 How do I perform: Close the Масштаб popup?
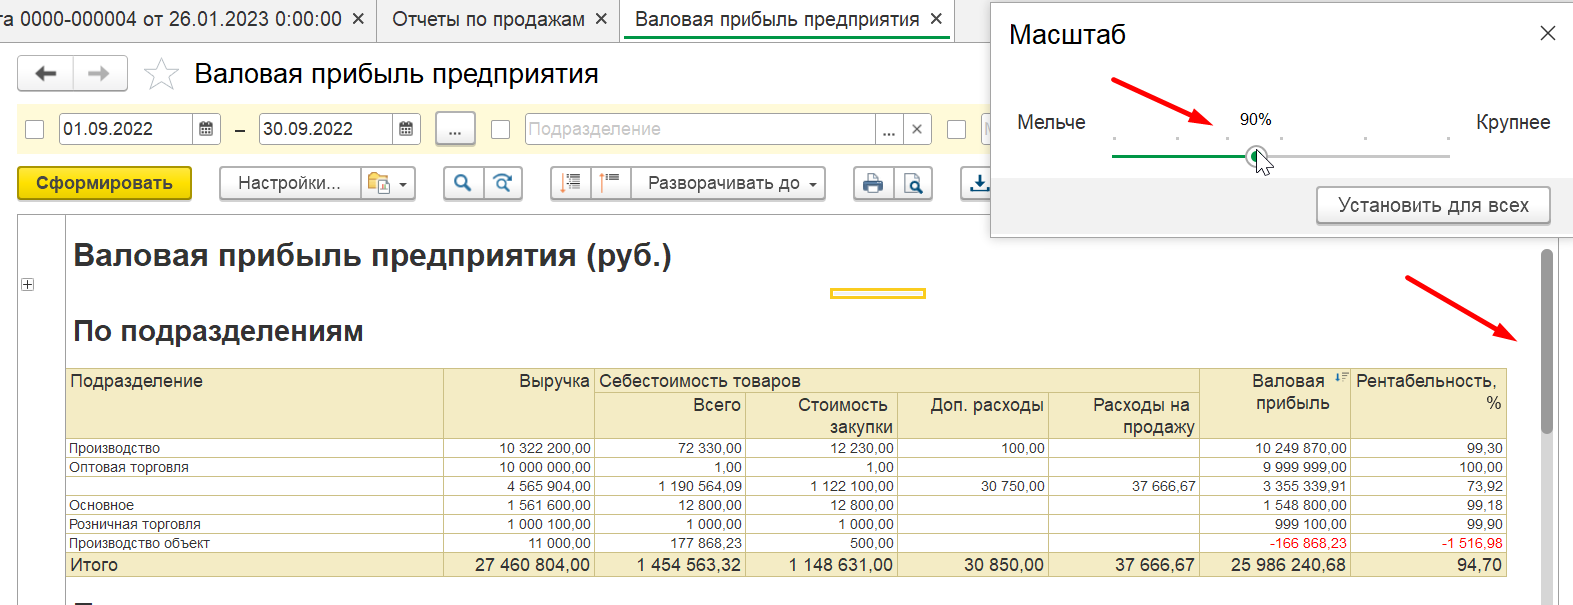click(1548, 33)
